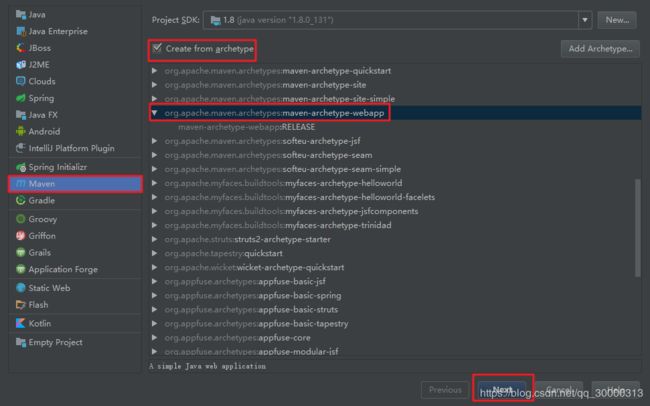Select the Griffon icon
The width and height of the screenshot is (650, 406).
point(21,236)
